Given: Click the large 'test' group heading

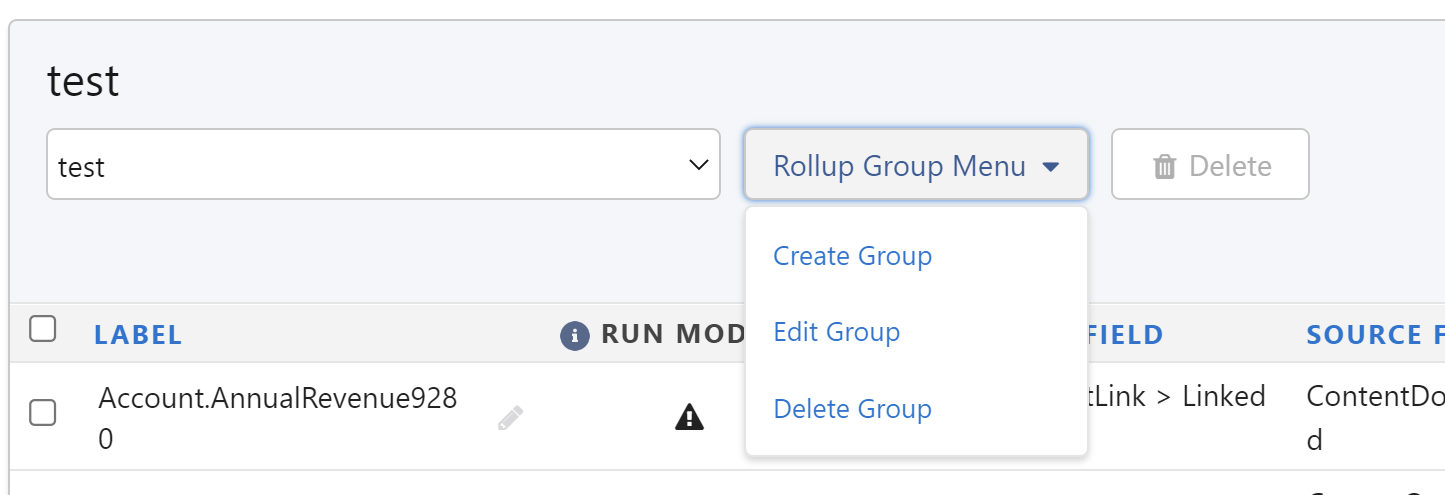Looking at the screenshot, I should (83, 81).
